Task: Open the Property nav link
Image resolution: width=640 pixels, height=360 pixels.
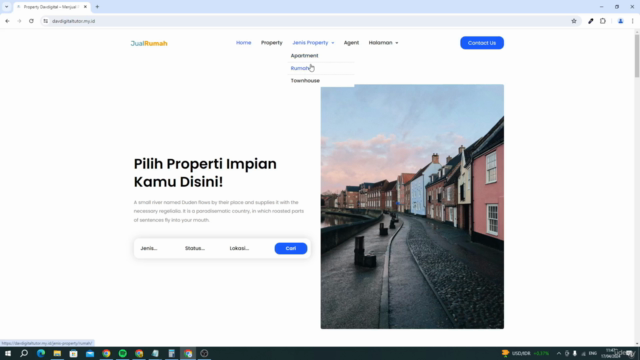Action: pyautogui.click(x=272, y=43)
